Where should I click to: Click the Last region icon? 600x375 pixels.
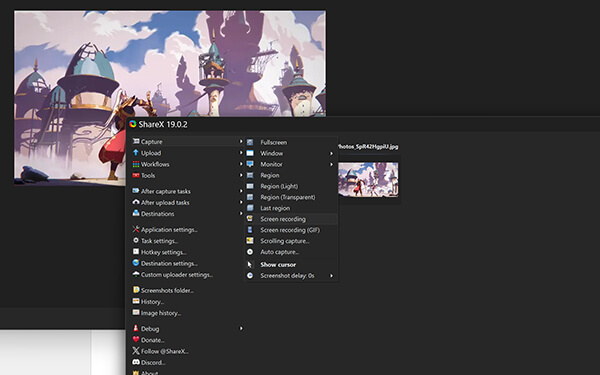tap(250, 208)
